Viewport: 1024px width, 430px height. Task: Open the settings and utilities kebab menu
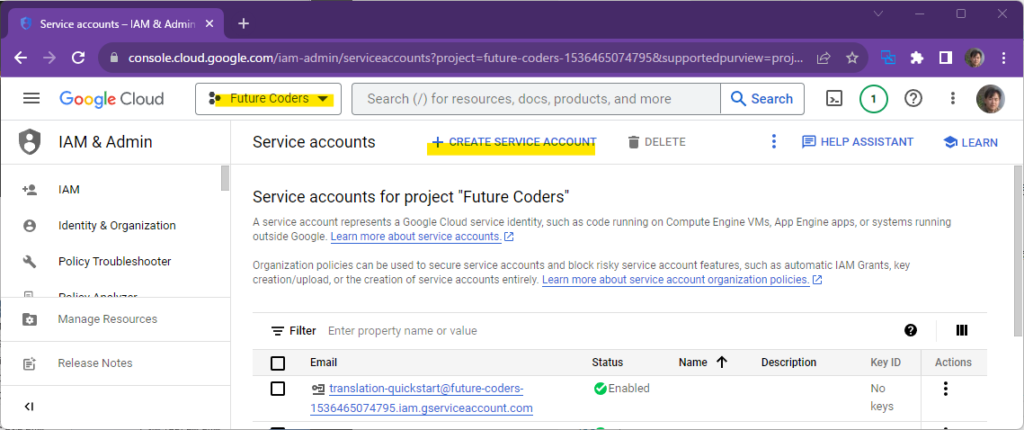[x=953, y=99]
